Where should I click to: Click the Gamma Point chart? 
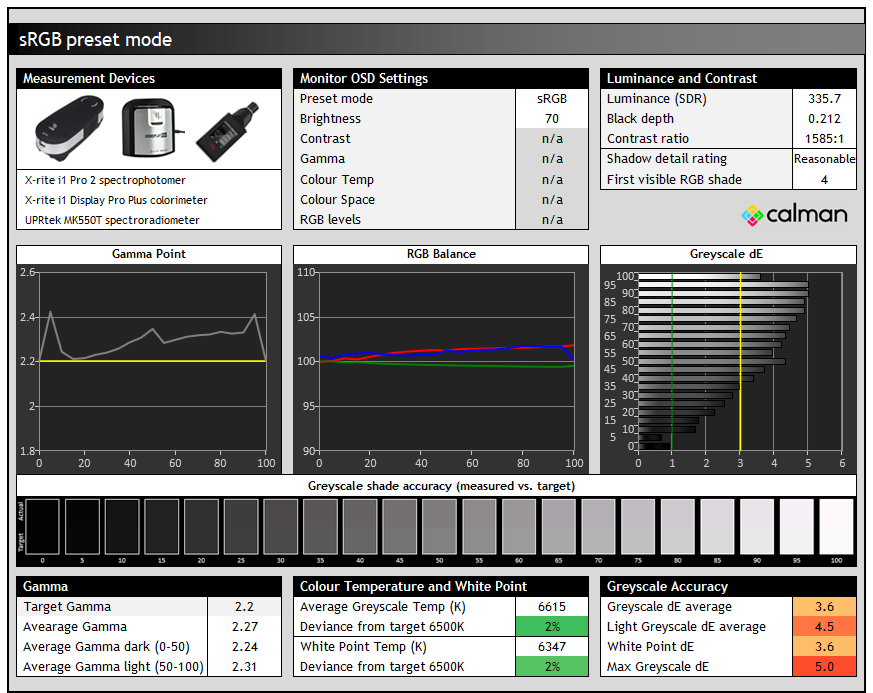[152, 360]
